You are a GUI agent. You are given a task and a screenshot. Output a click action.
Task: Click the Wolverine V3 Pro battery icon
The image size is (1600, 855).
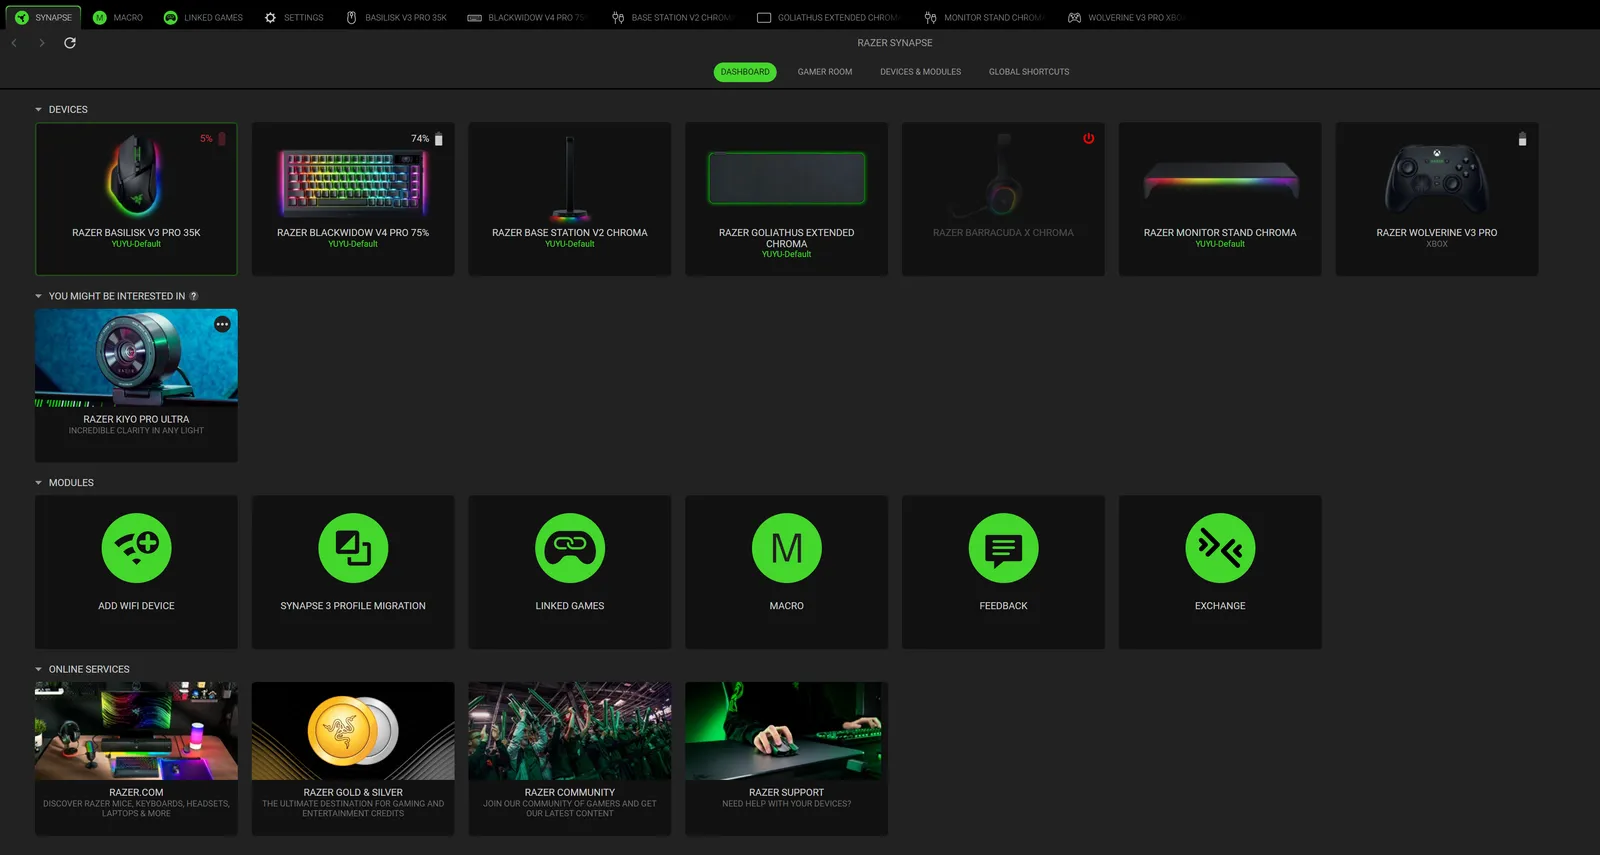point(1522,139)
